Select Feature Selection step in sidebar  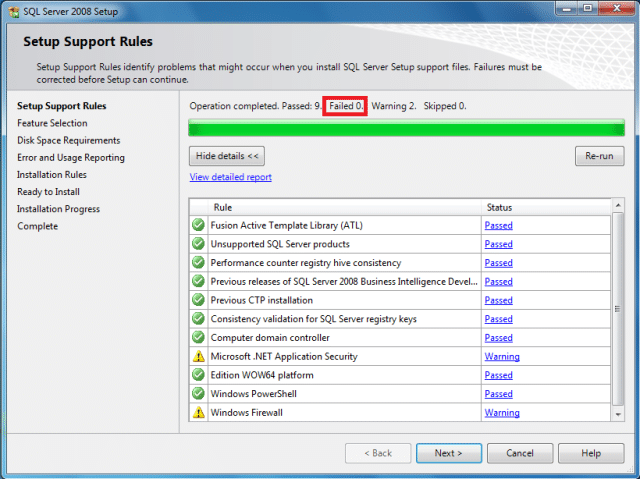pyautogui.click(x=52, y=123)
